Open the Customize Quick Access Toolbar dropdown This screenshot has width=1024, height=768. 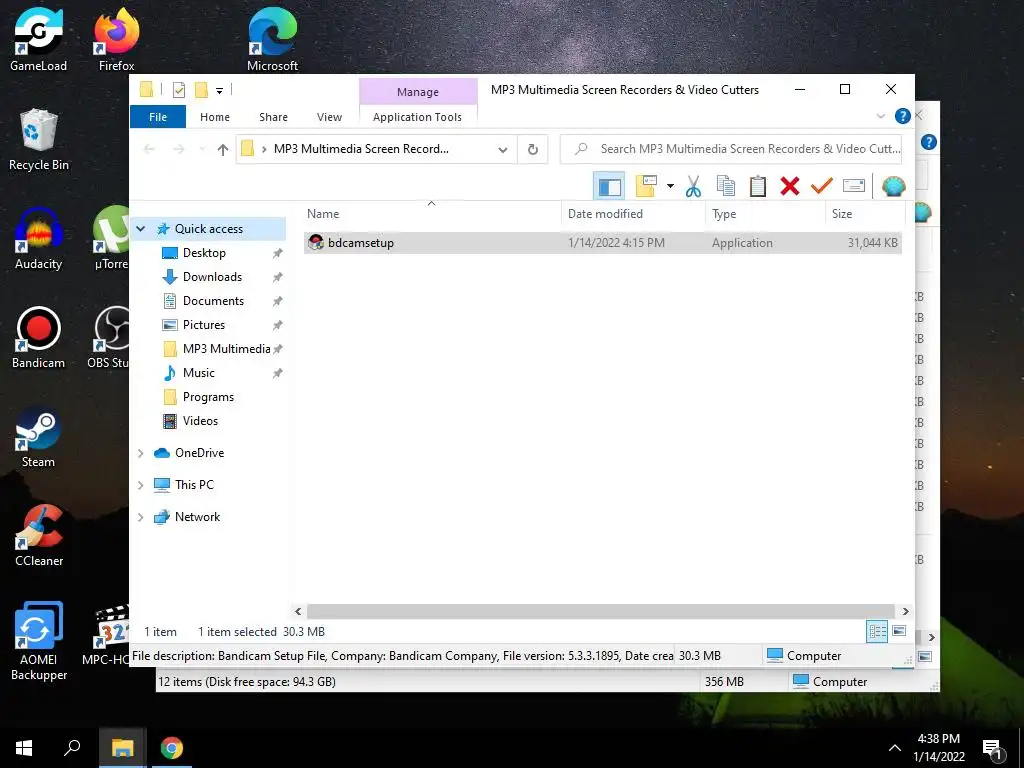[x=219, y=91]
